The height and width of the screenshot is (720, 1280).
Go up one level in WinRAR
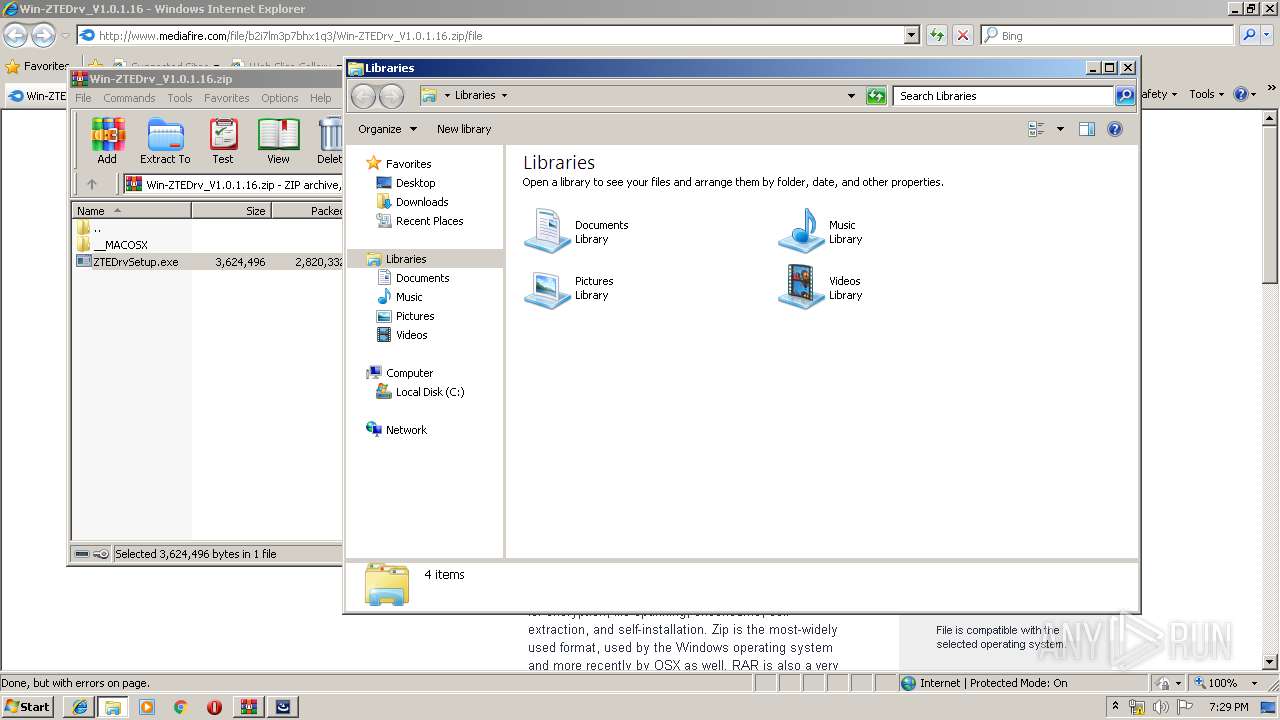coord(92,184)
